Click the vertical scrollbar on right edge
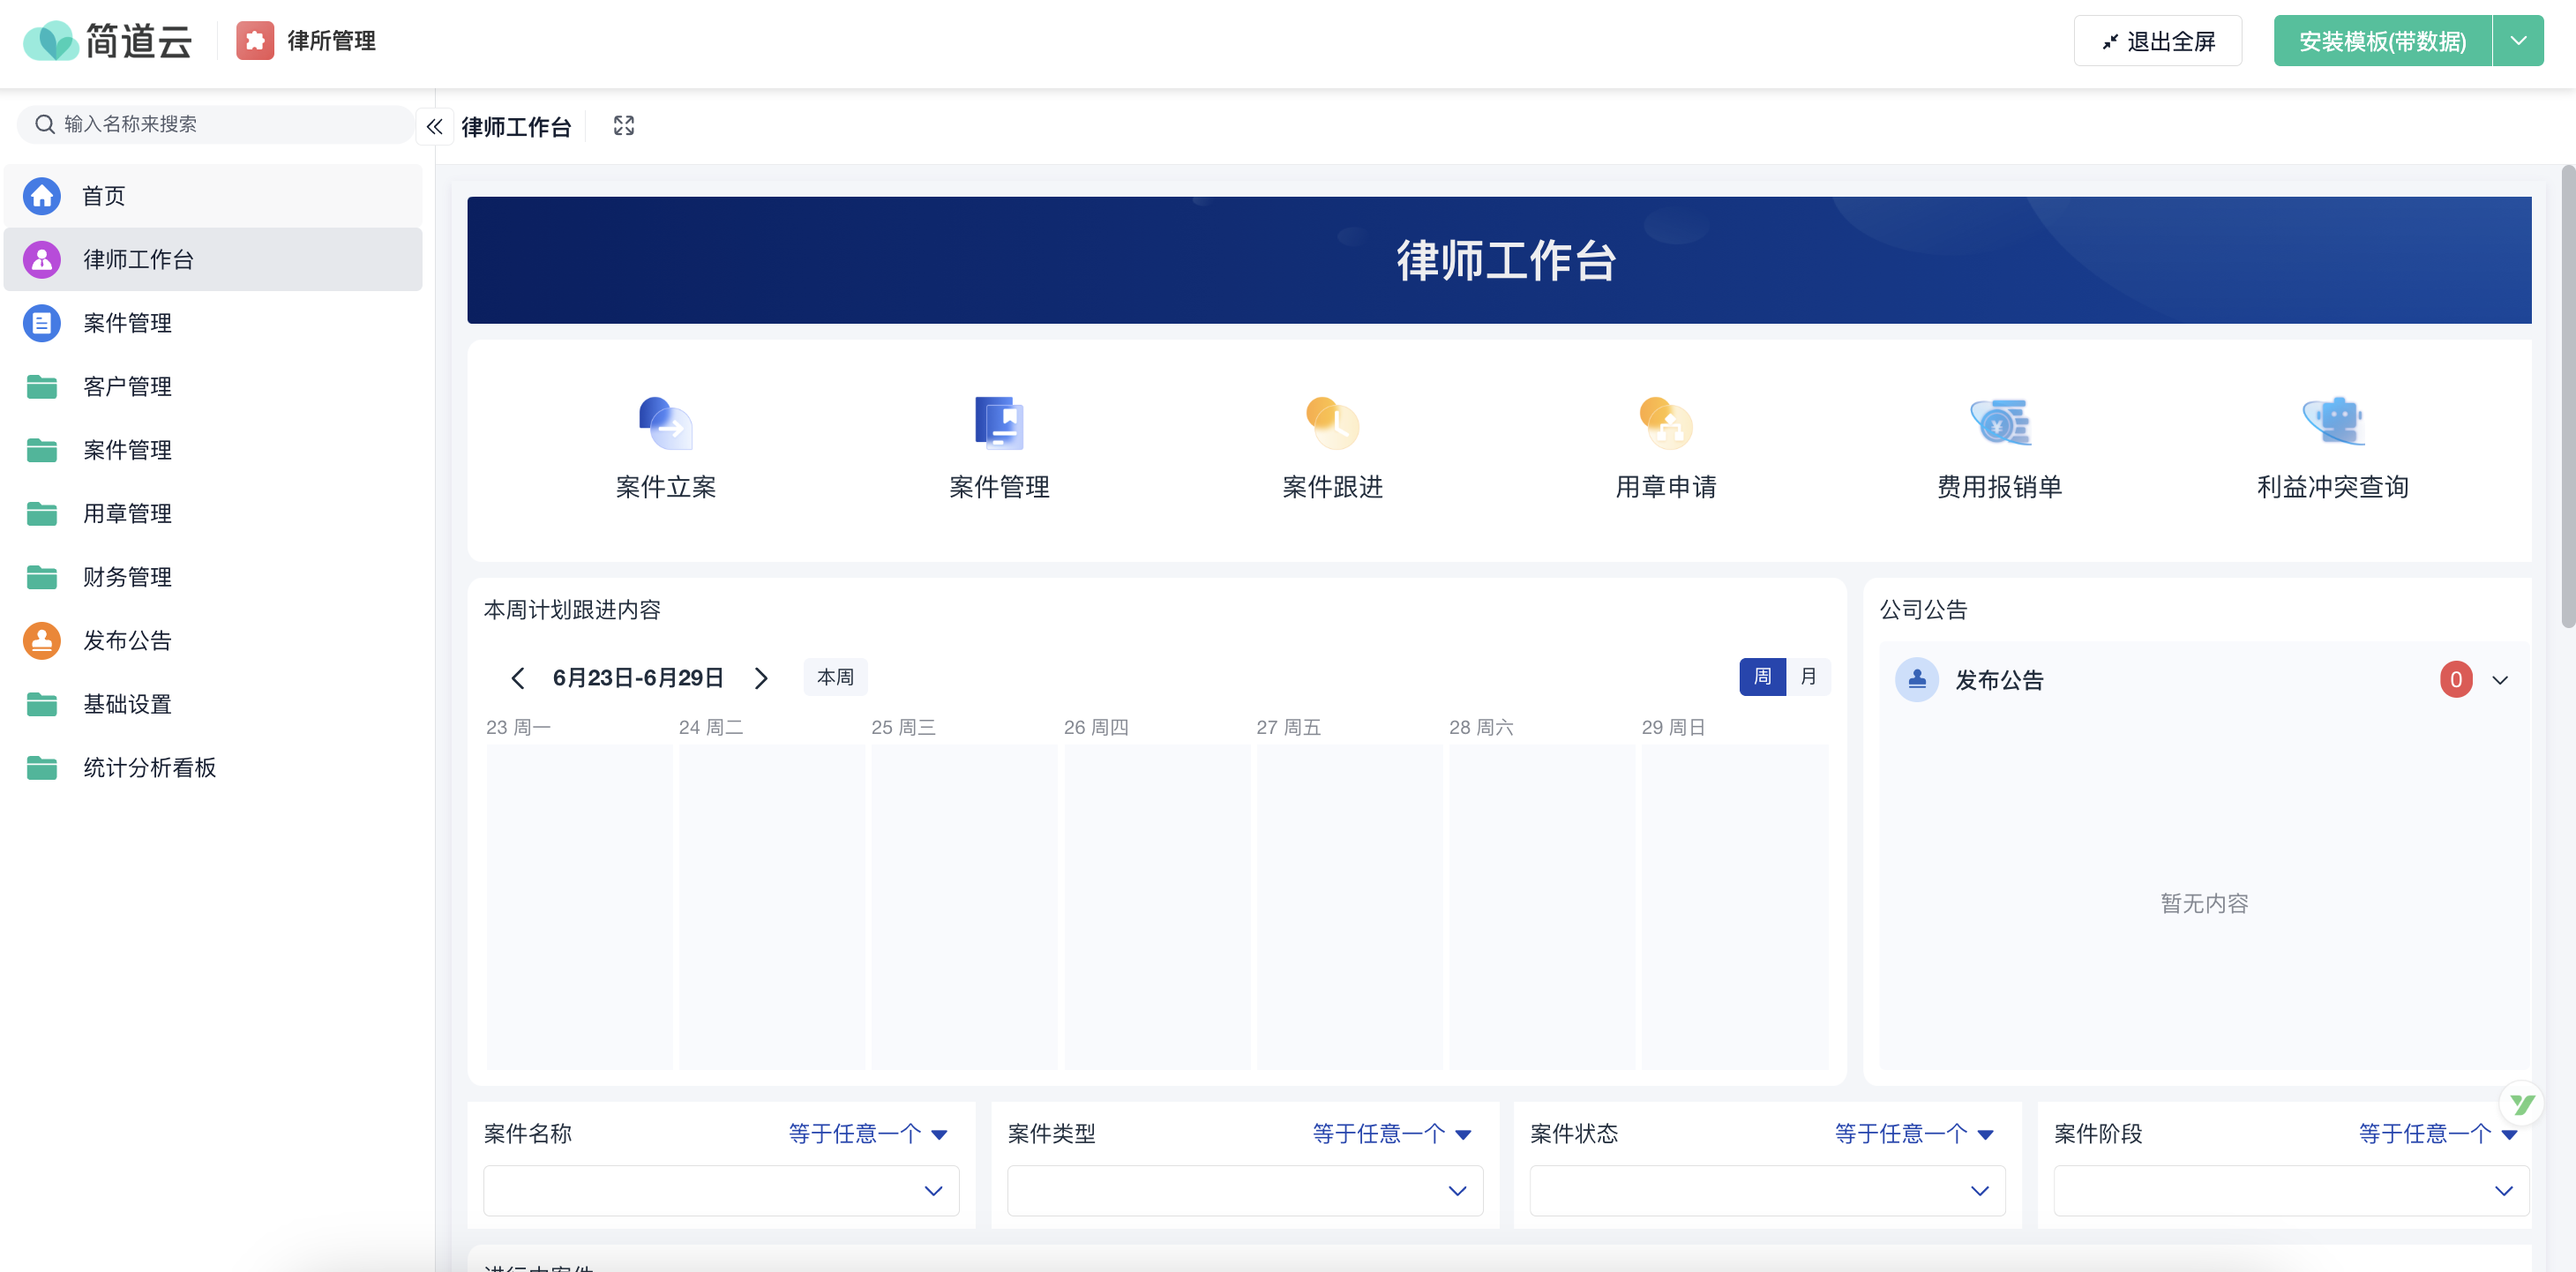 tap(2567, 397)
